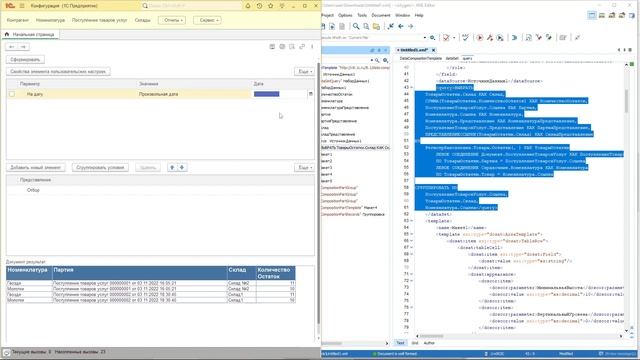Click the magnifier Find icon in XML editor toolbar
This screenshot has width=640, height=360.
click(356, 26)
